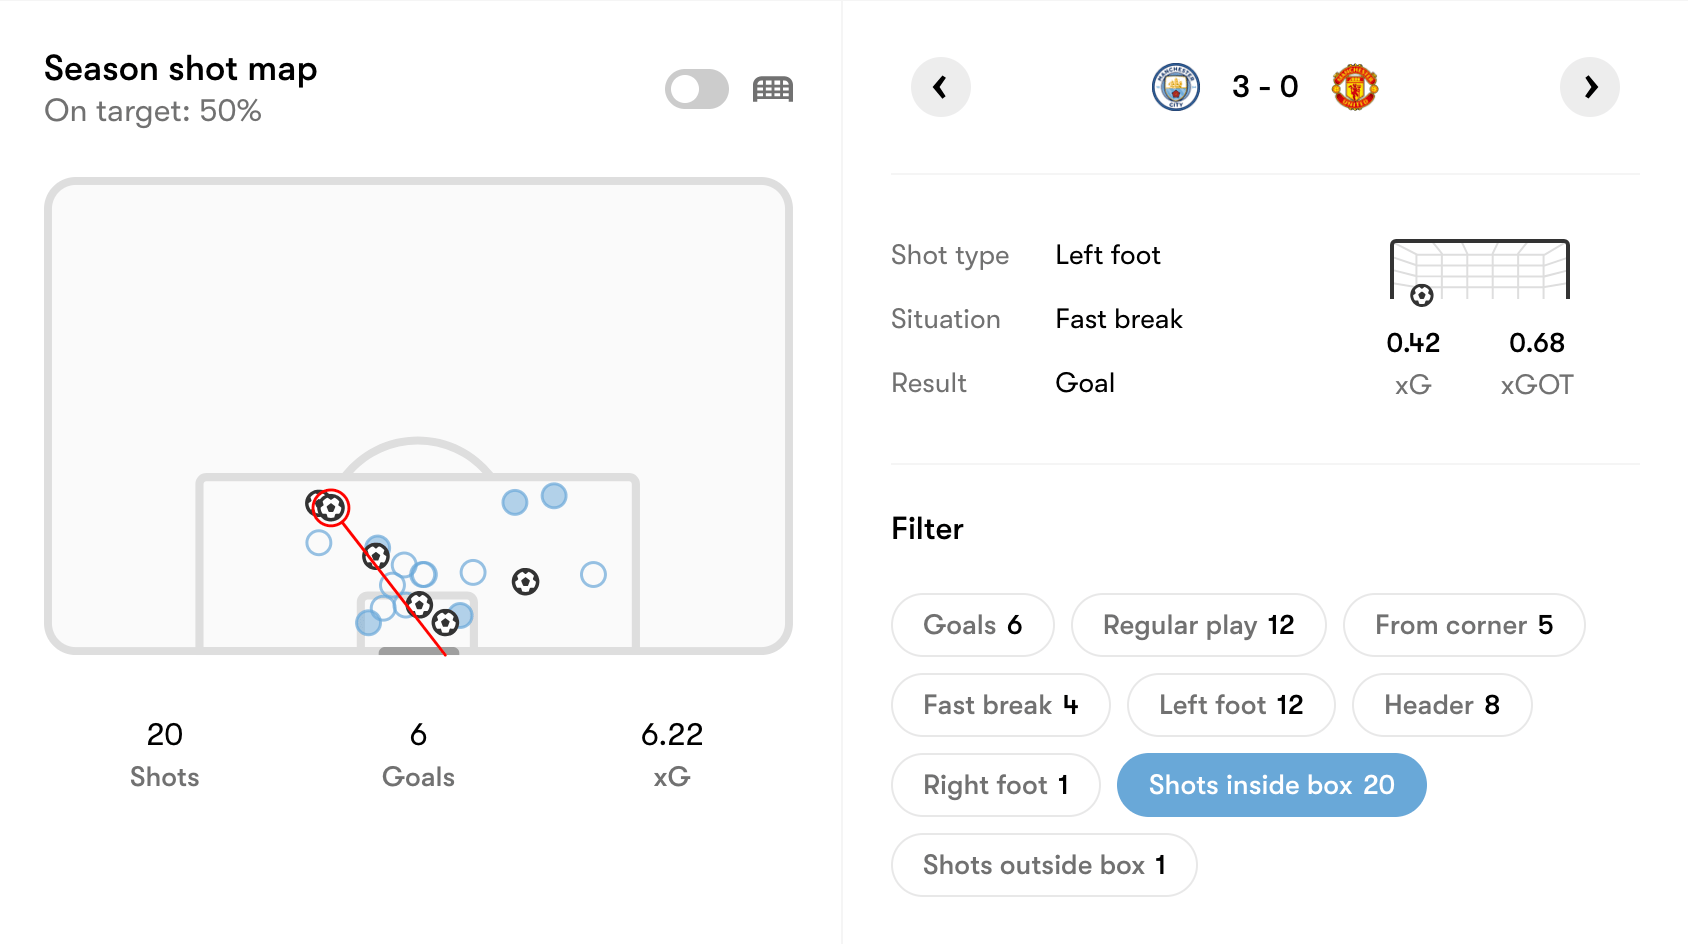Click the Manchester United crest
Image resolution: width=1688 pixels, height=944 pixels.
click(x=1355, y=87)
